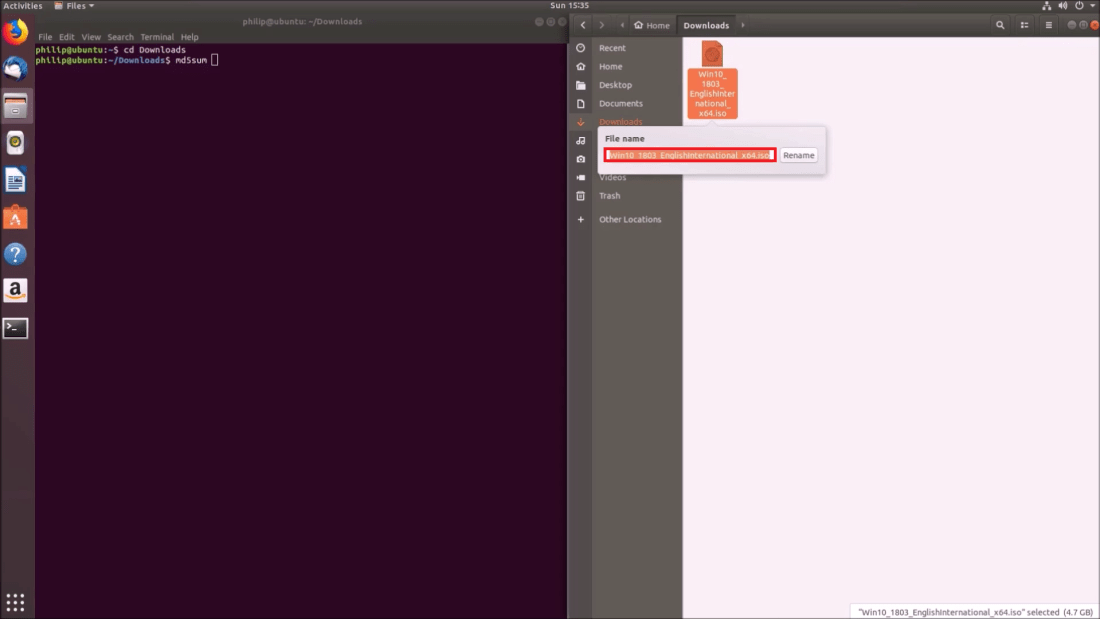Open the terminal Edit menu
The width and height of the screenshot is (1100, 619).
pos(67,37)
